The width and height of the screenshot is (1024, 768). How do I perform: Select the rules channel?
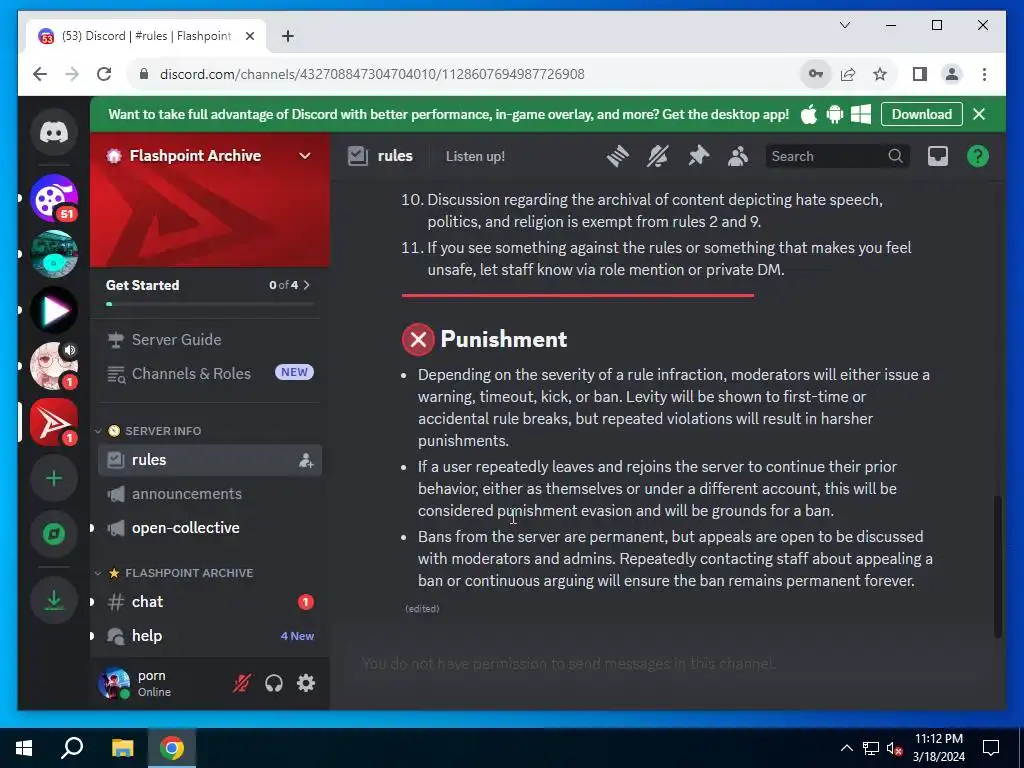tap(209, 460)
